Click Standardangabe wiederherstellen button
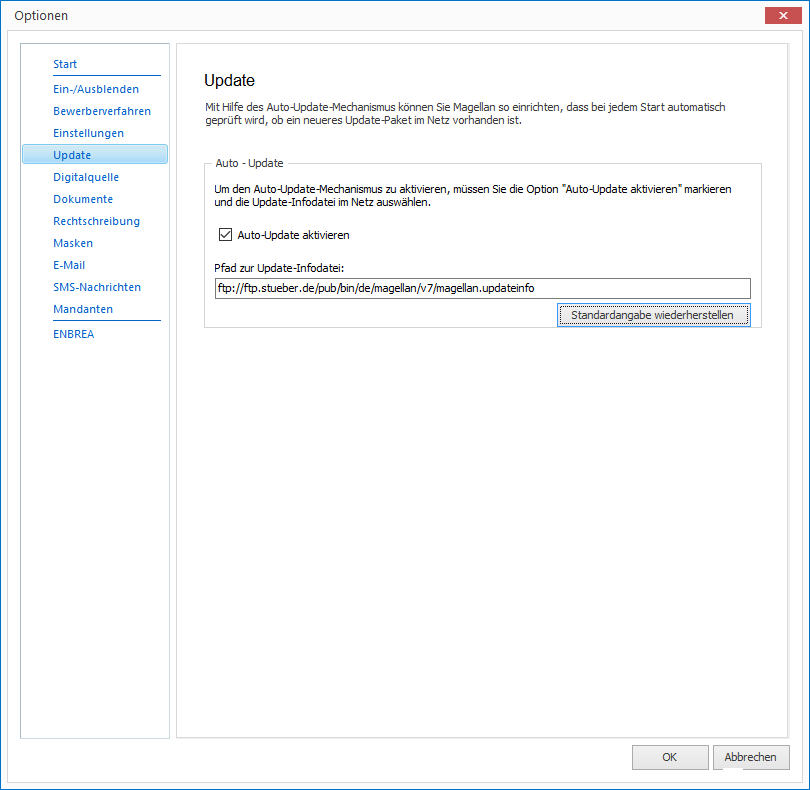This screenshot has height=790, width=810. click(x=653, y=315)
